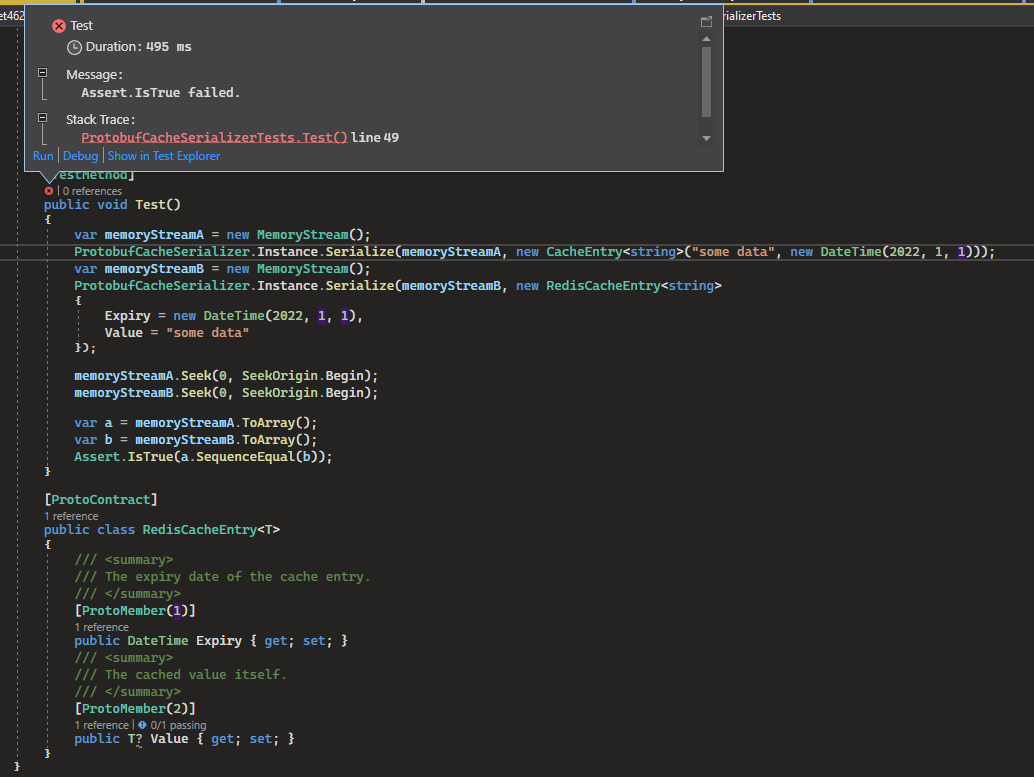Click the RedisCacheEntry<T> class name
Image resolution: width=1034 pixels, height=777 pixels.
pyautogui.click(x=211, y=530)
